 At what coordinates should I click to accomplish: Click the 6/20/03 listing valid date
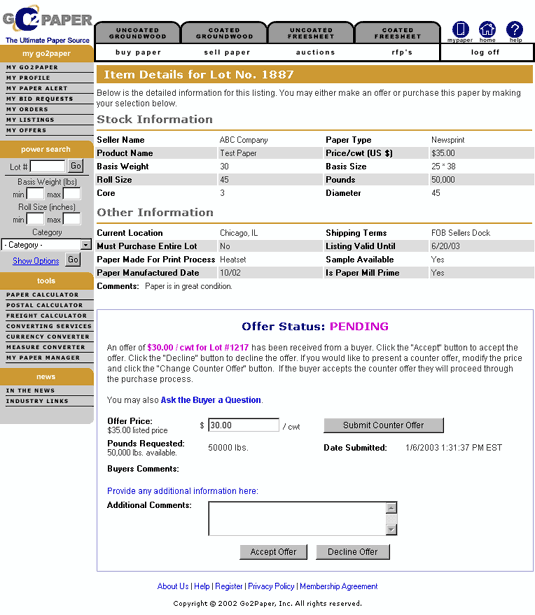click(x=446, y=246)
